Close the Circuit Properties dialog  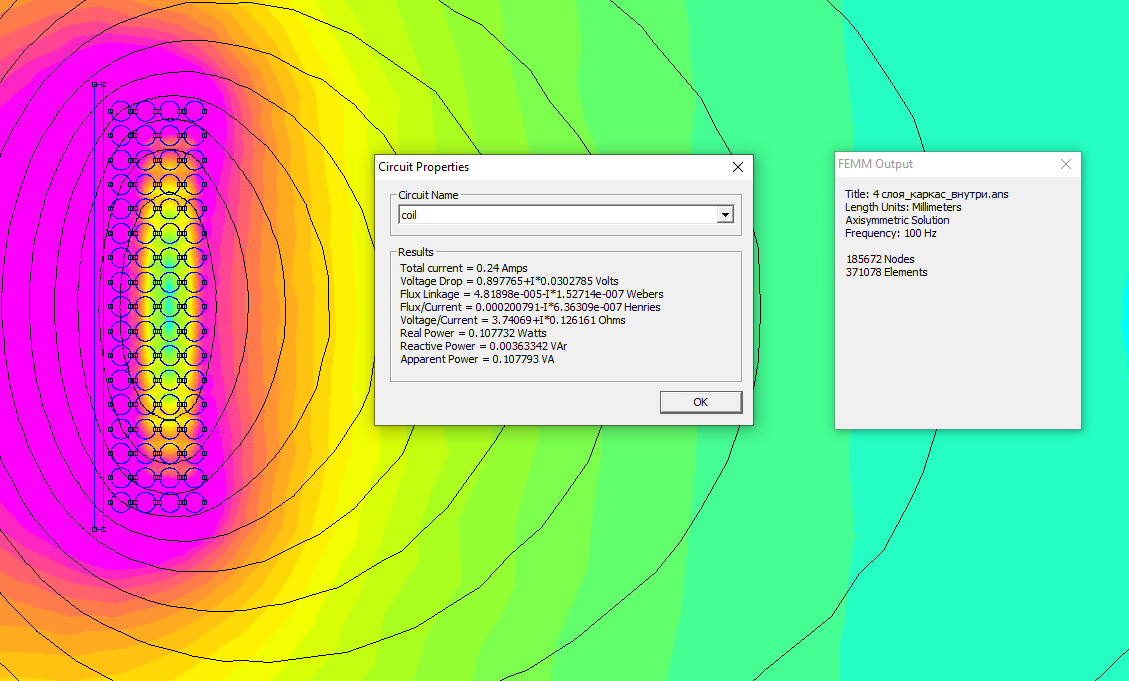tap(738, 167)
